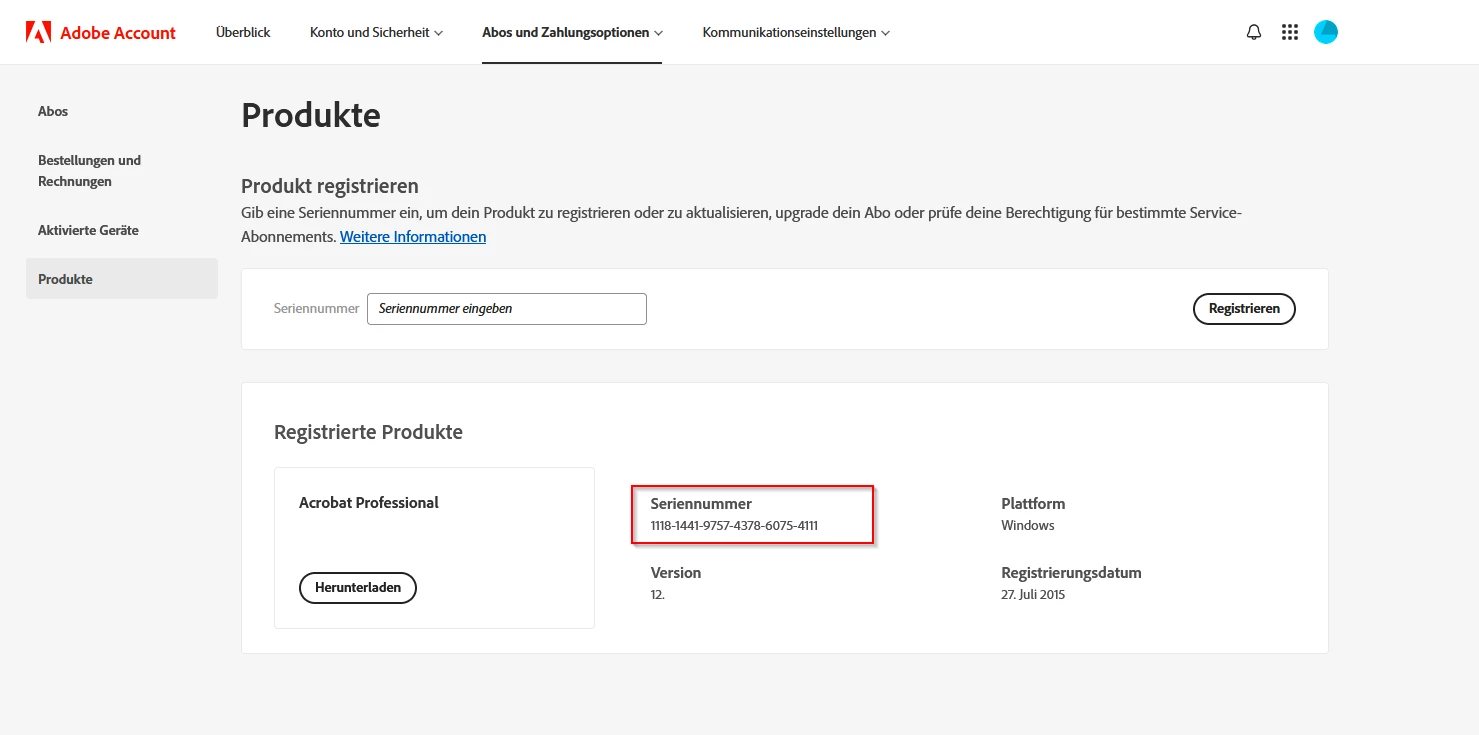Screen dimensions: 1479x735
Task: Click the version value 12.
Action: 658,594
